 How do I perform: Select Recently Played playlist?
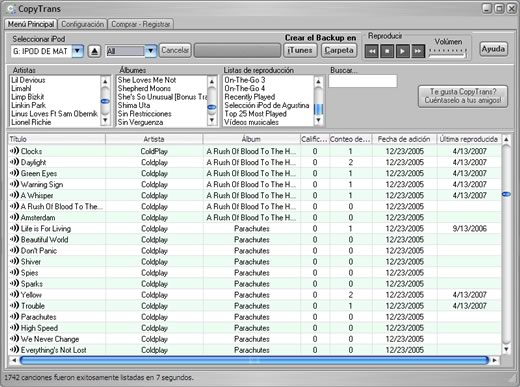pos(250,97)
